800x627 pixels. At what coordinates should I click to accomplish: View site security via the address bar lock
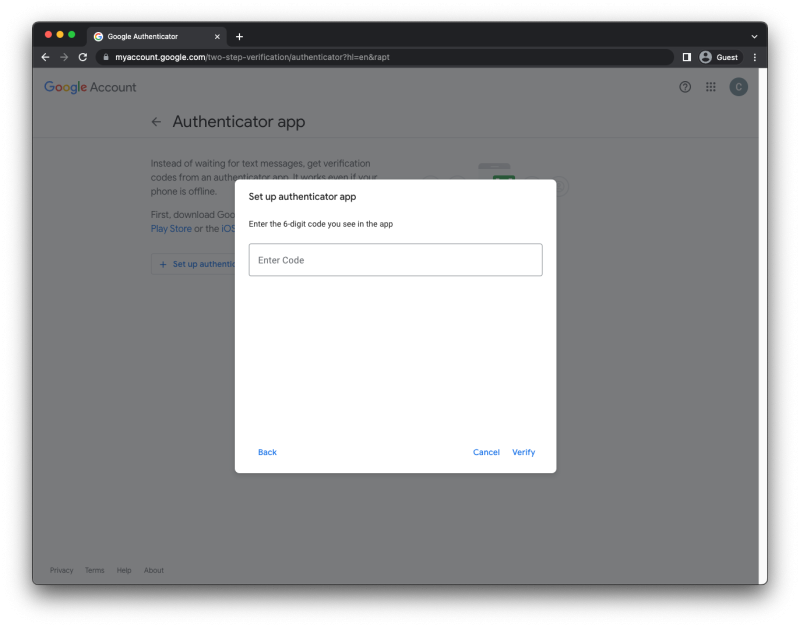click(106, 57)
